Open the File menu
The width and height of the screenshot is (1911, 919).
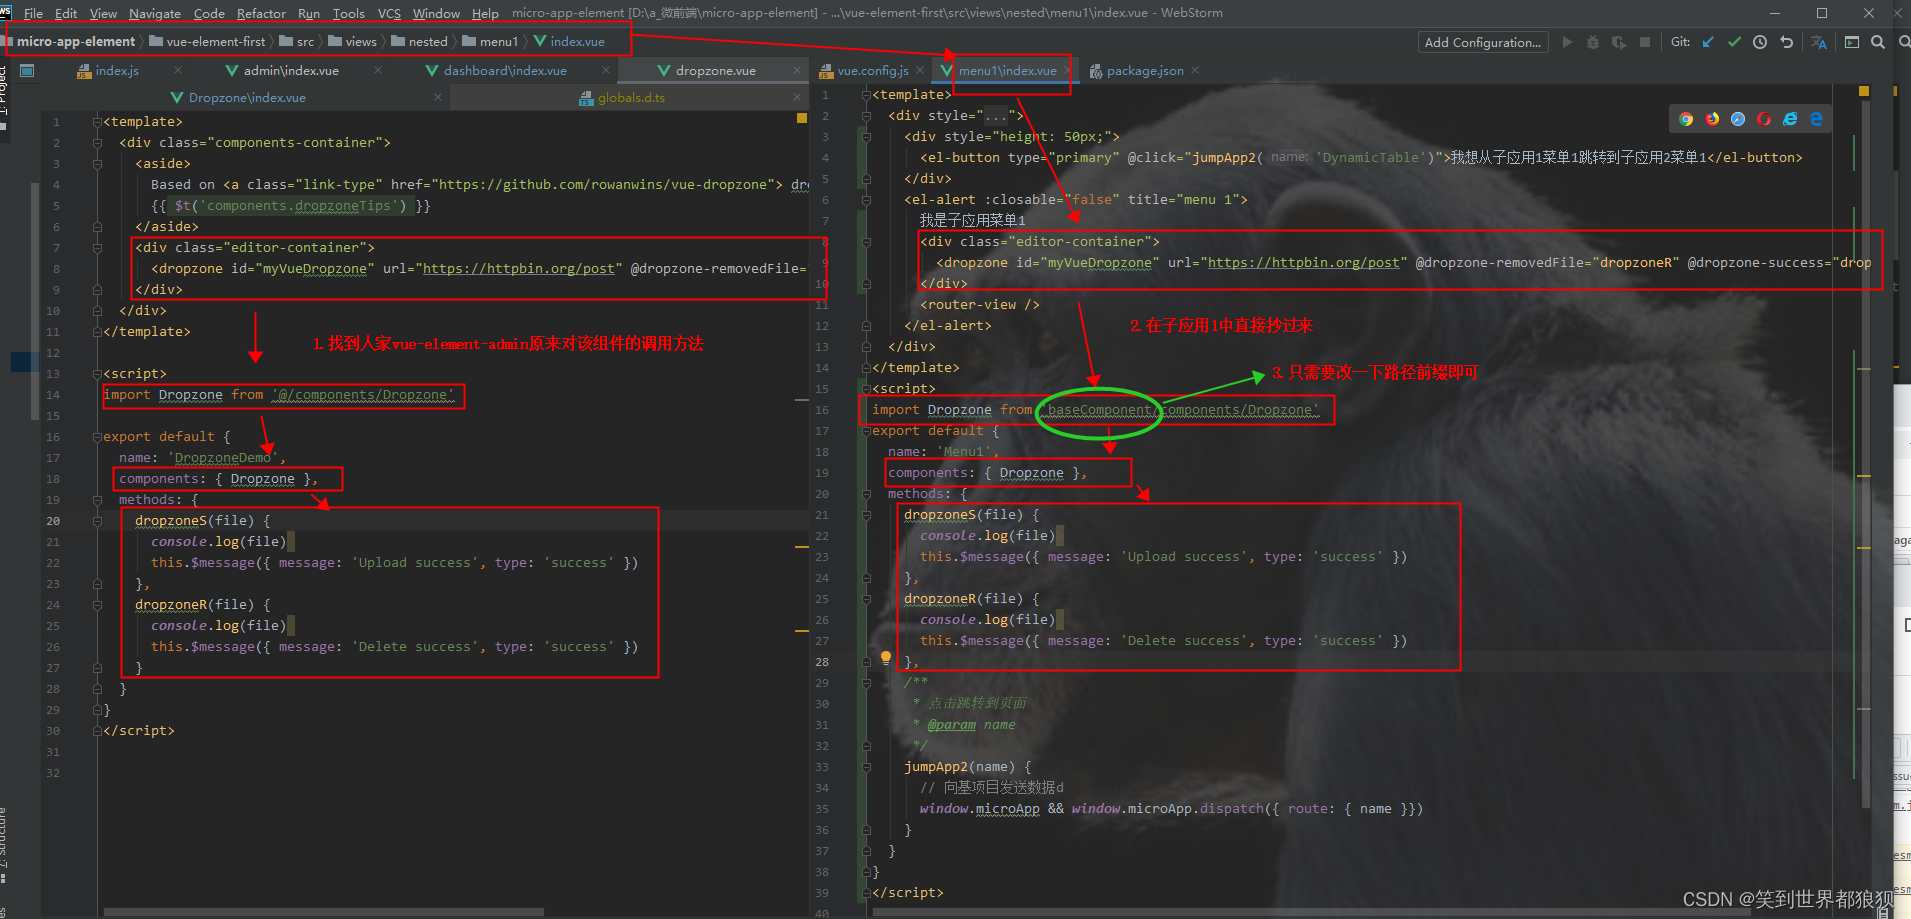(x=33, y=13)
